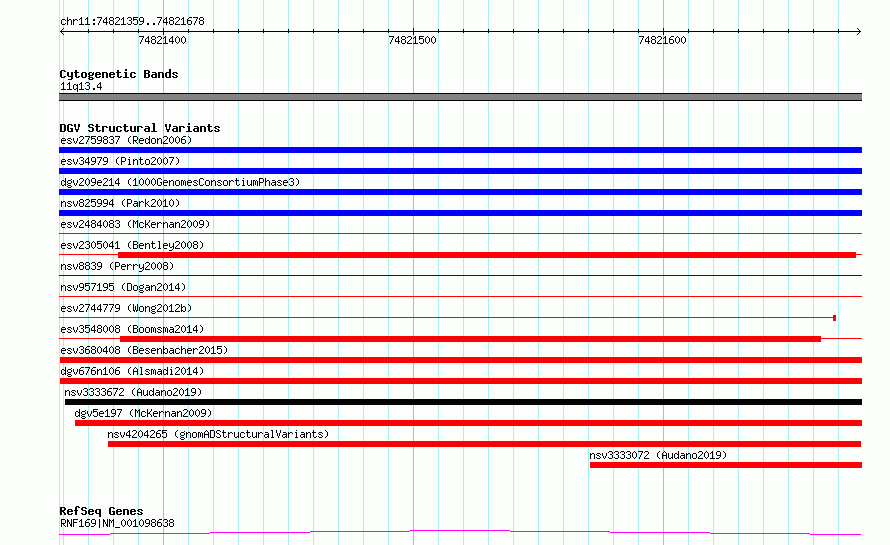
Task: Select the RefSeq Genes track title
Action: tap(101, 511)
